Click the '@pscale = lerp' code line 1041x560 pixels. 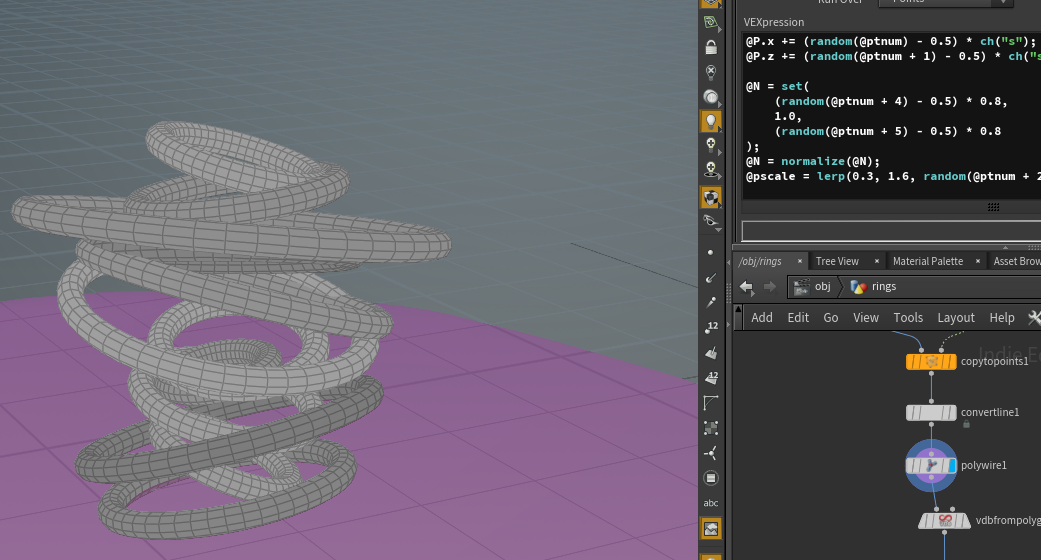pos(893,177)
